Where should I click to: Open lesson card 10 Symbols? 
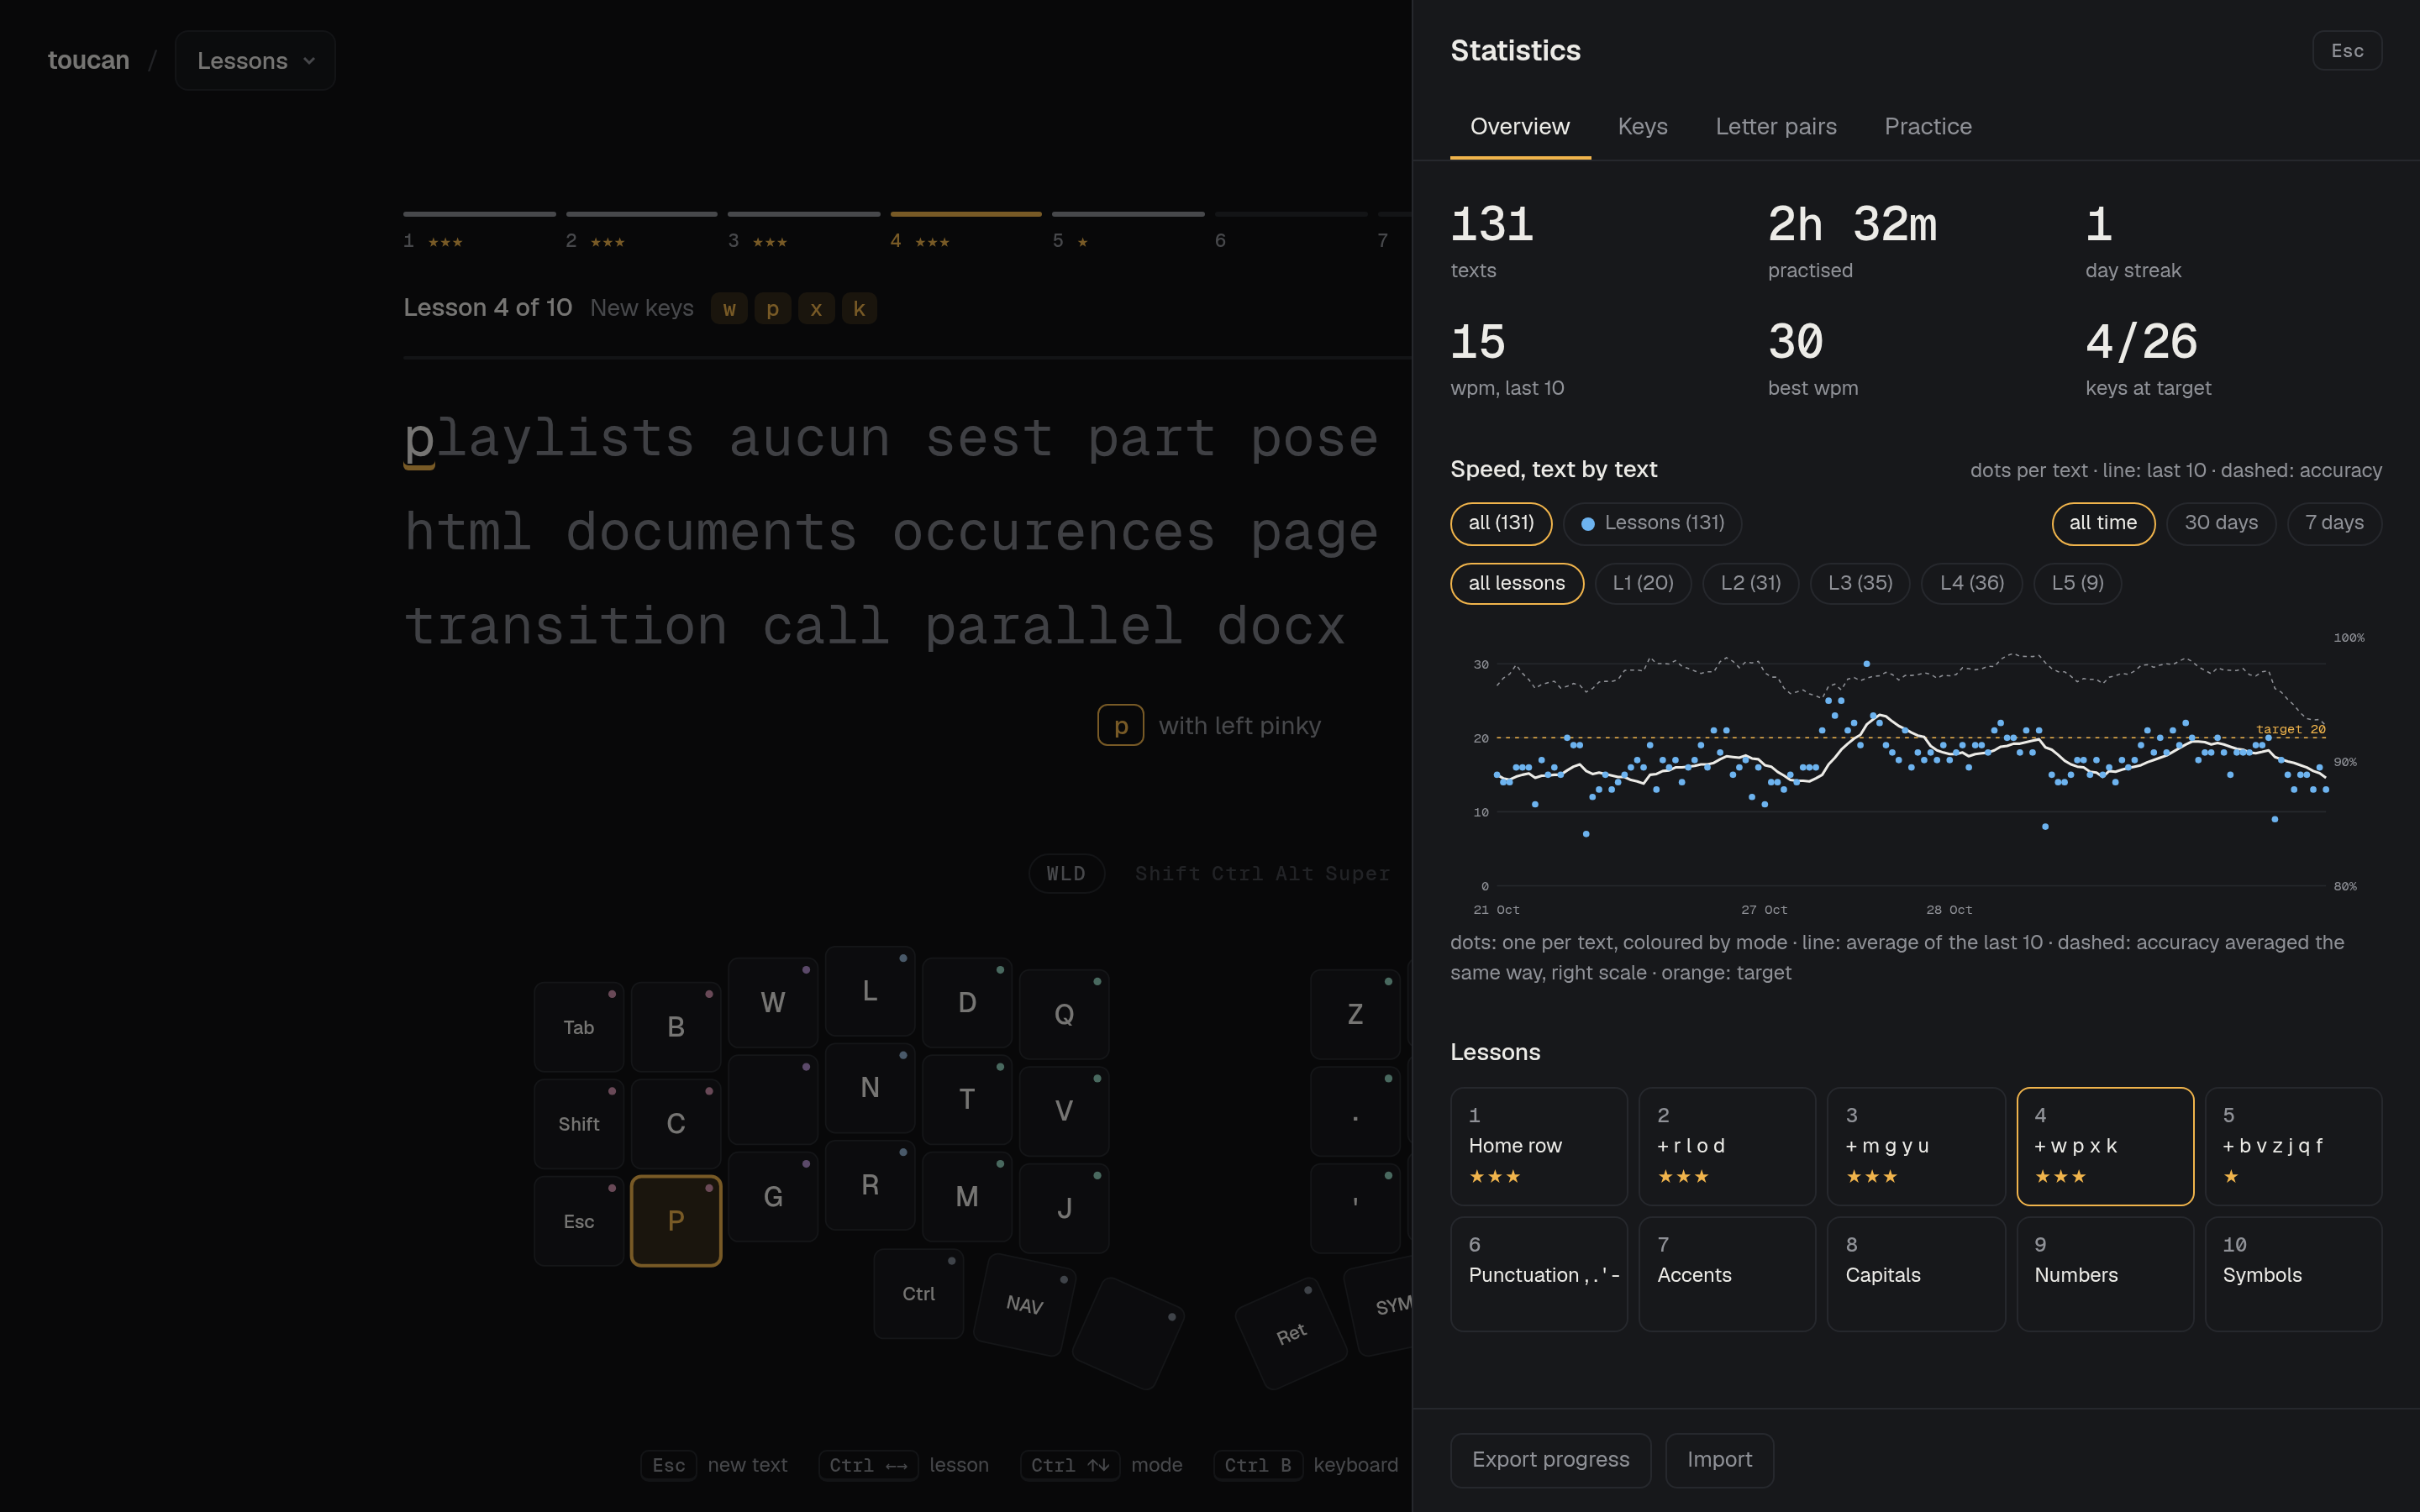pos(2293,1274)
